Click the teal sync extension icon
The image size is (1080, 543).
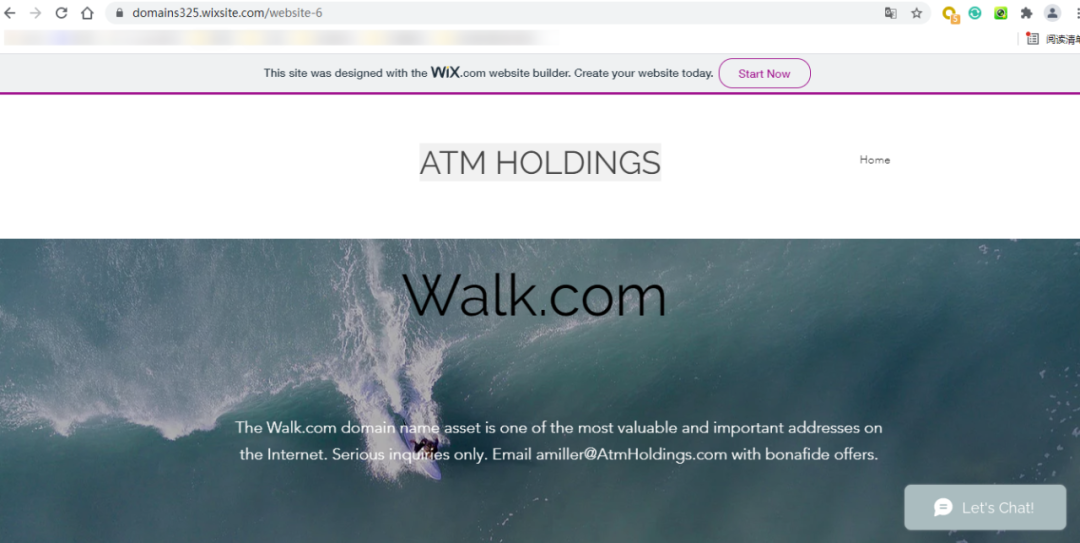[x=975, y=12]
